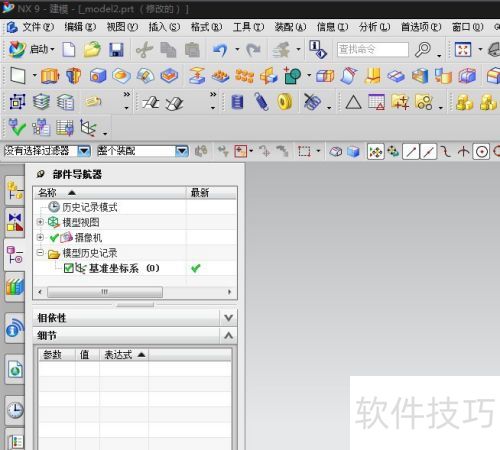
Task: Select the Pattern feature icon
Action: 244,76
